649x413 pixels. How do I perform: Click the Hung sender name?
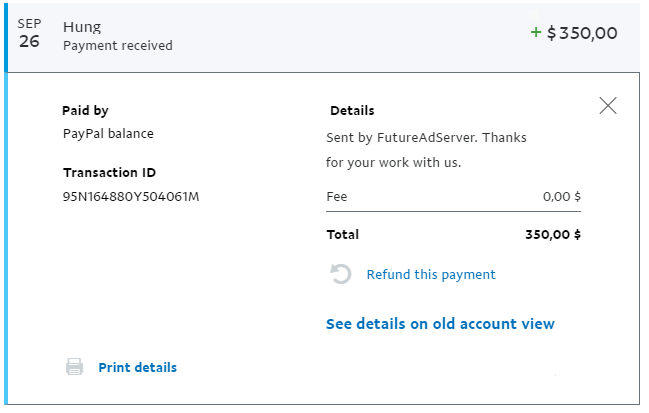click(82, 27)
